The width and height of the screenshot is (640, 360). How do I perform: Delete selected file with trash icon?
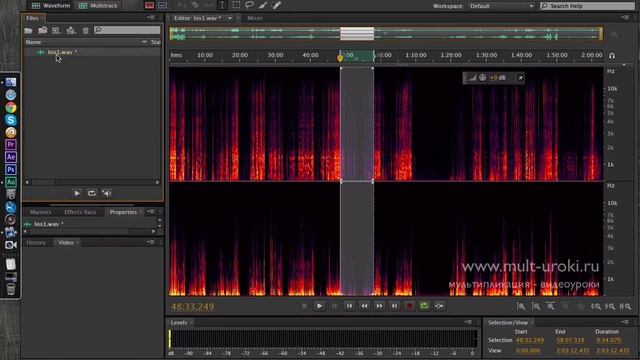point(85,31)
